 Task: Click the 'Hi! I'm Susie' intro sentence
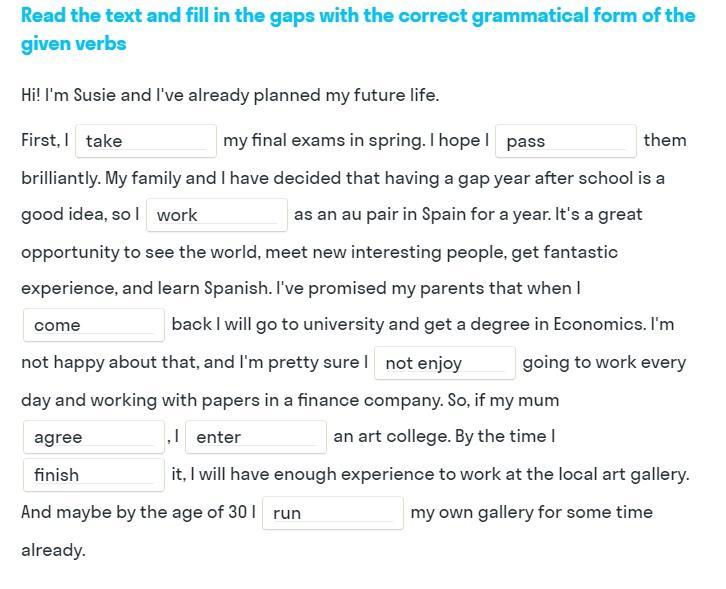click(x=230, y=95)
